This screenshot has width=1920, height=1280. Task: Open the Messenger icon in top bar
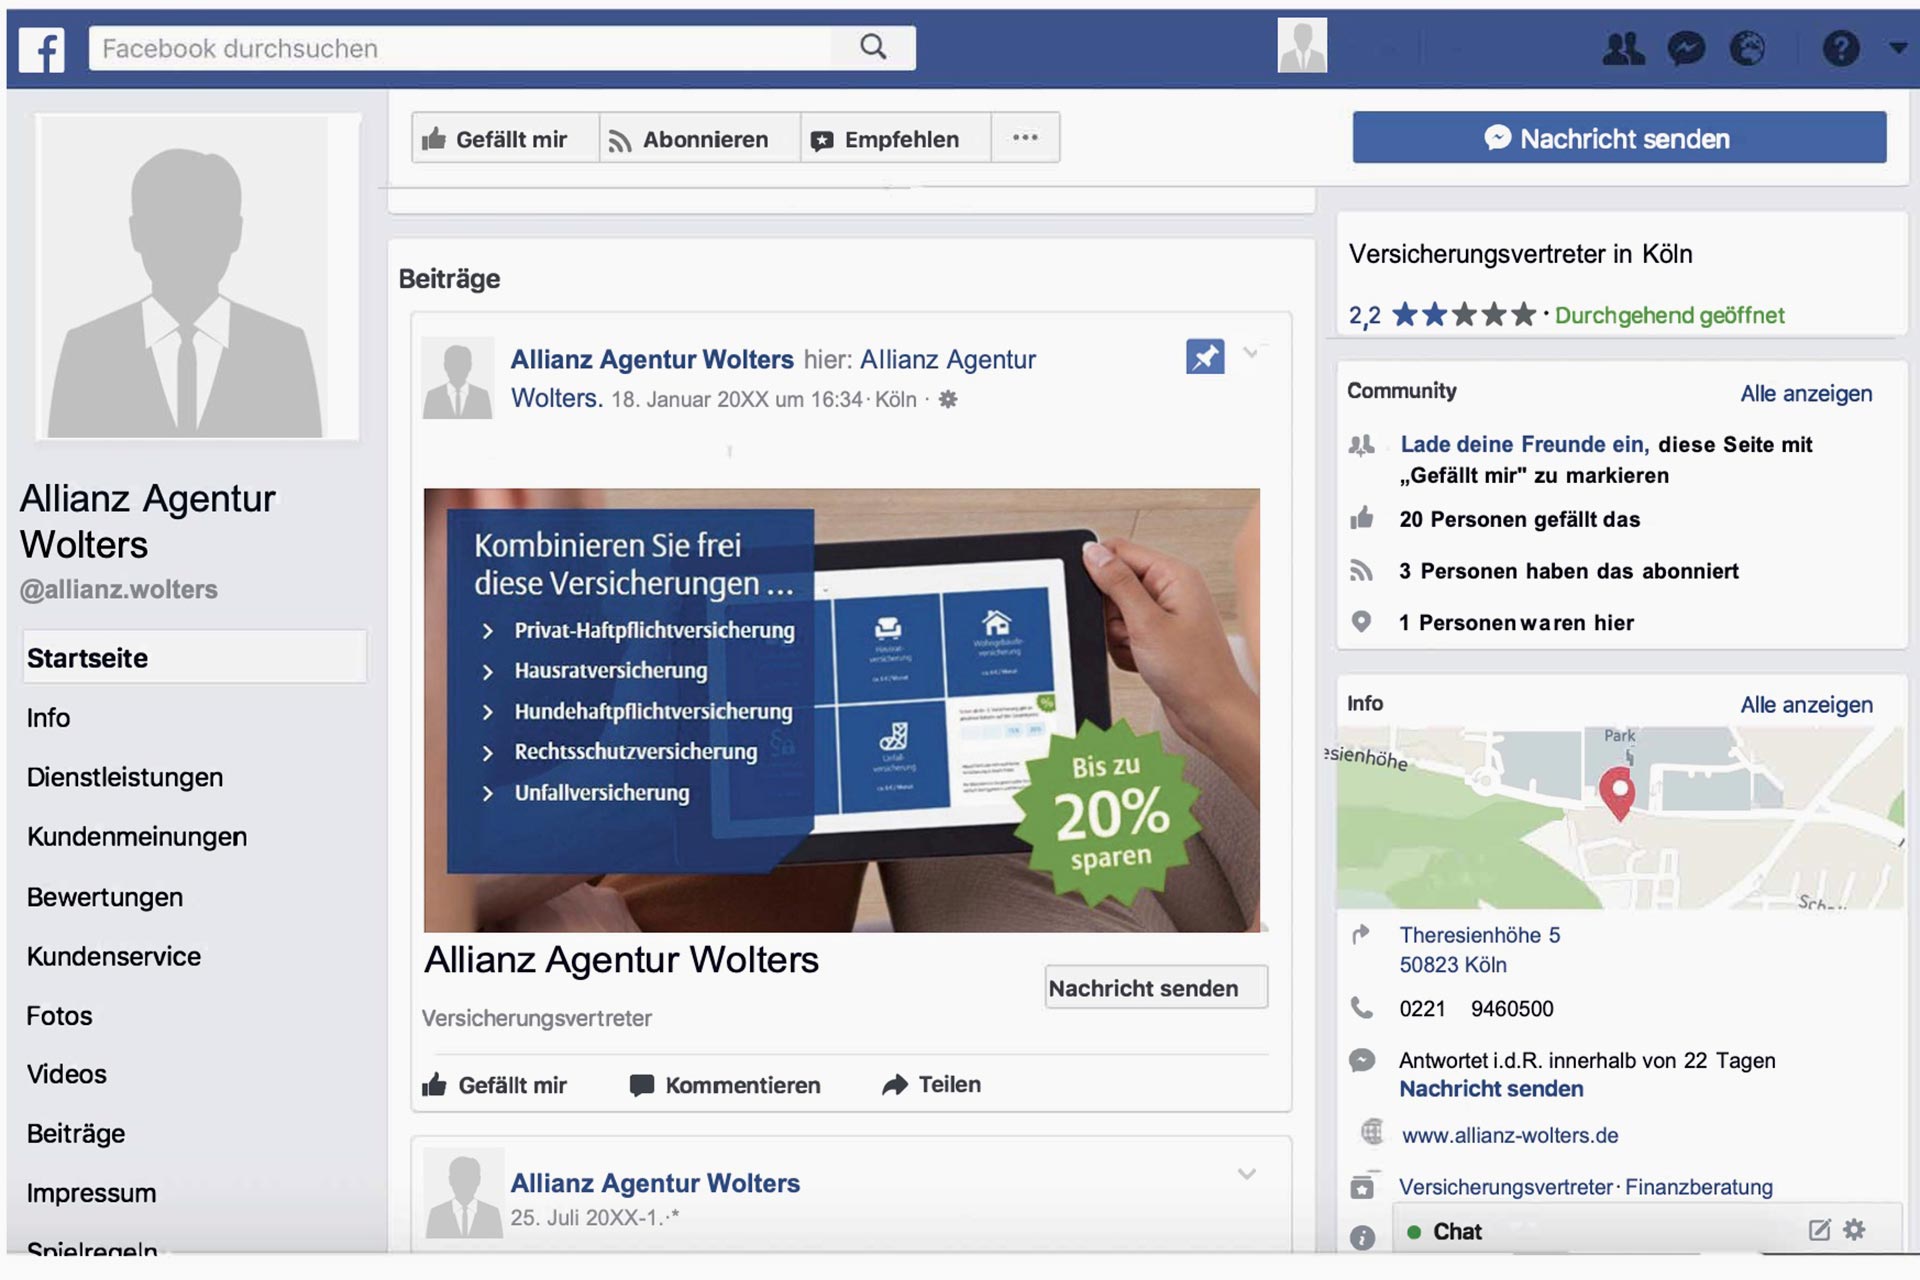(x=1686, y=48)
